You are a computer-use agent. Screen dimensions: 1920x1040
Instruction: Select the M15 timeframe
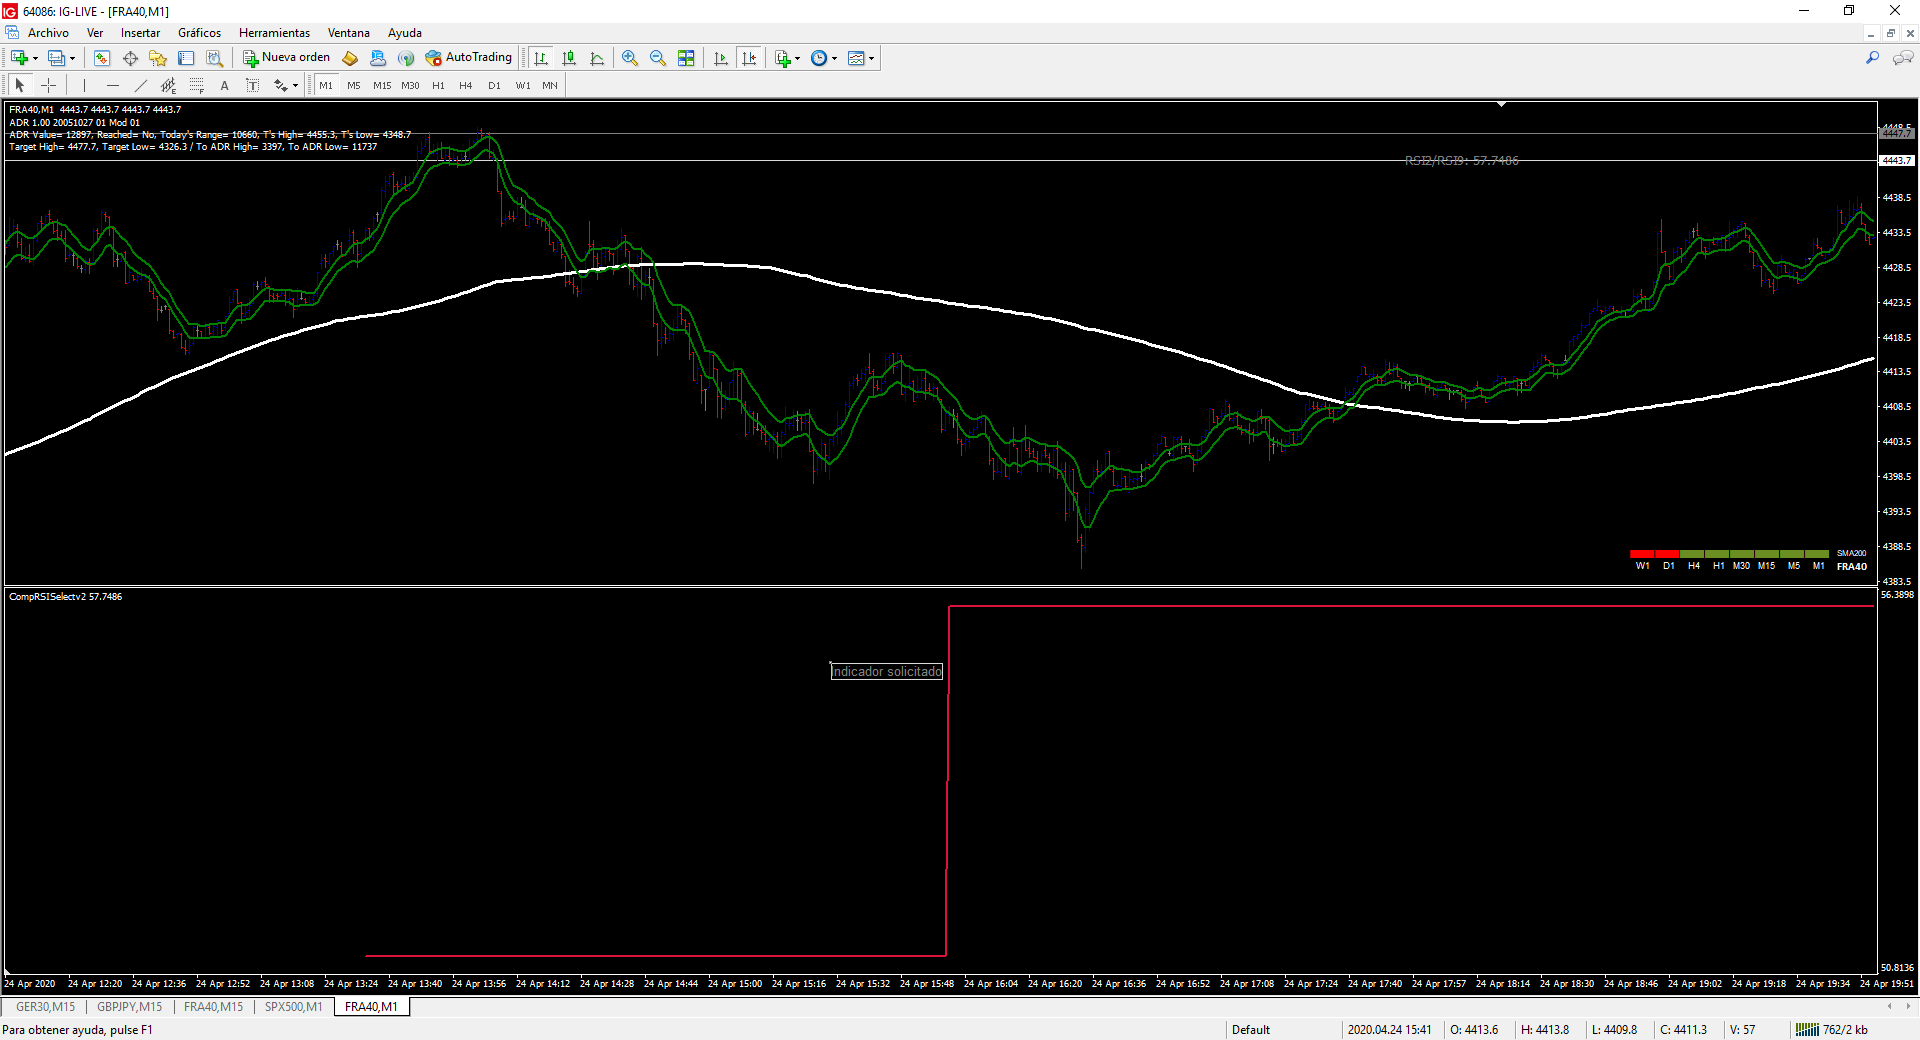[x=382, y=86]
